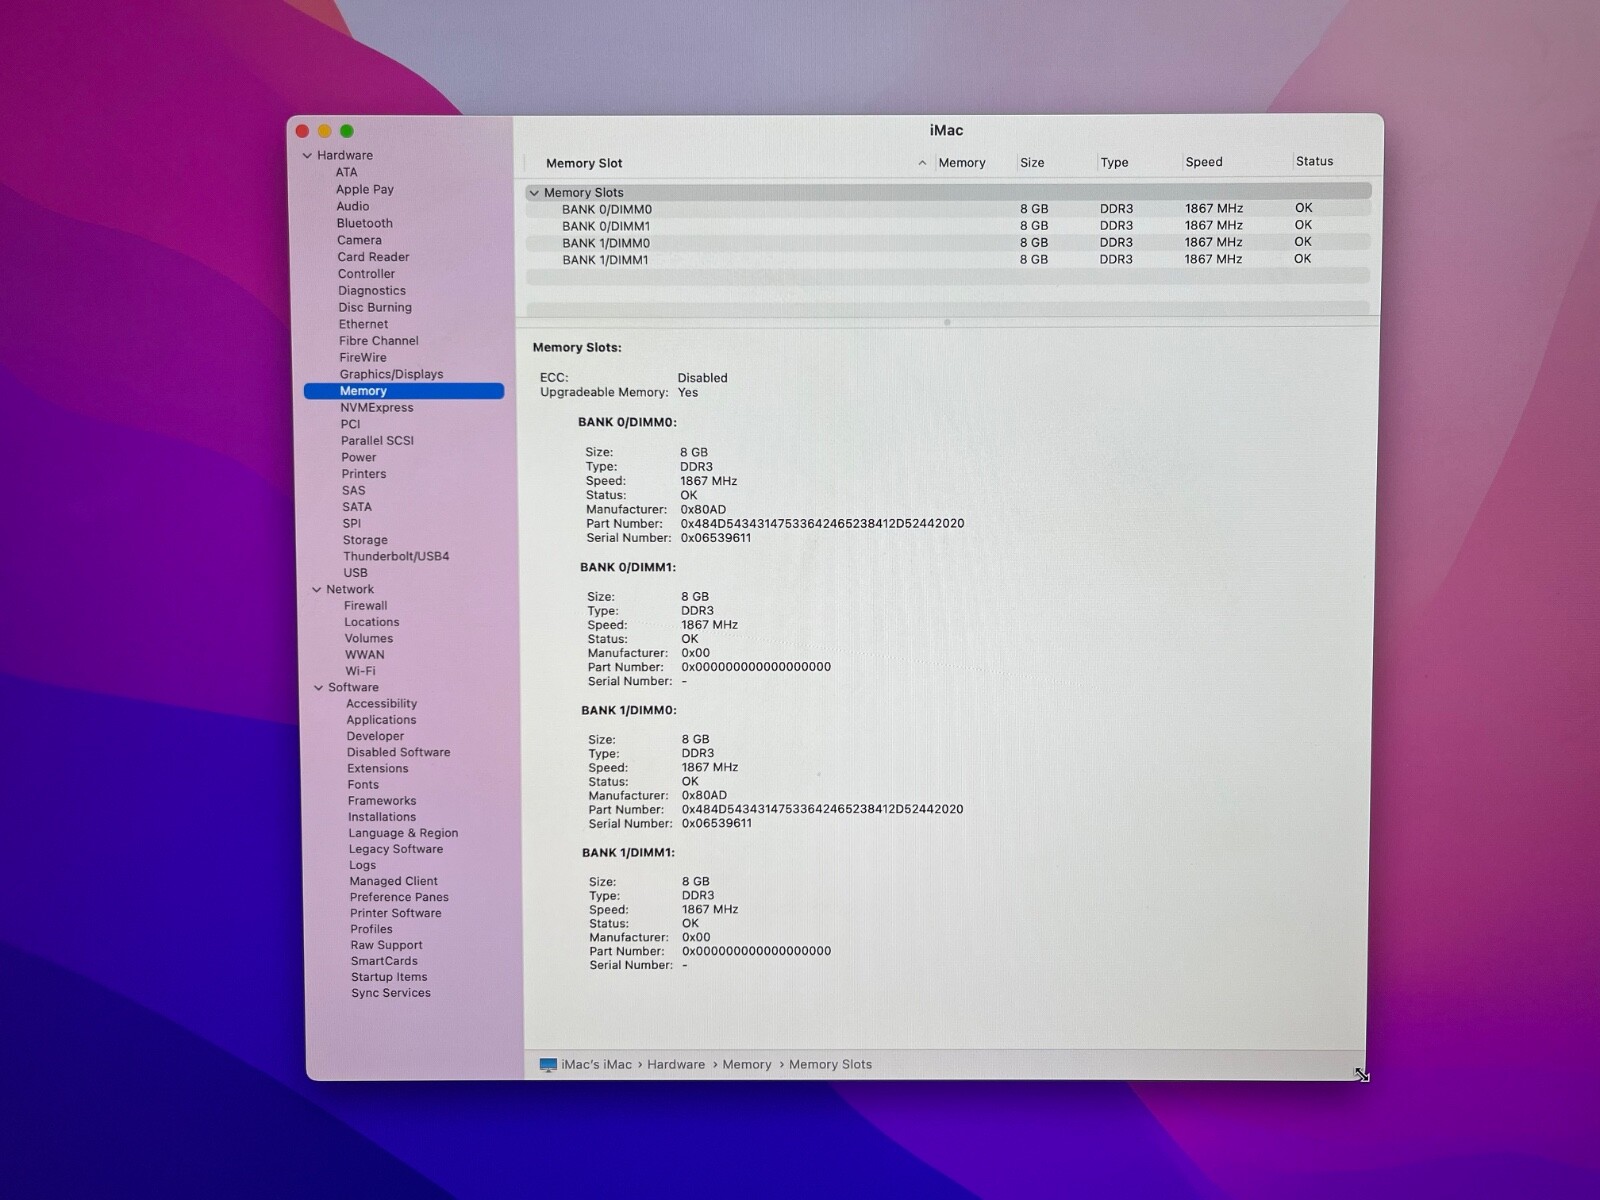Select Fonts under Software
The width and height of the screenshot is (1600, 1200).
click(363, 785)
